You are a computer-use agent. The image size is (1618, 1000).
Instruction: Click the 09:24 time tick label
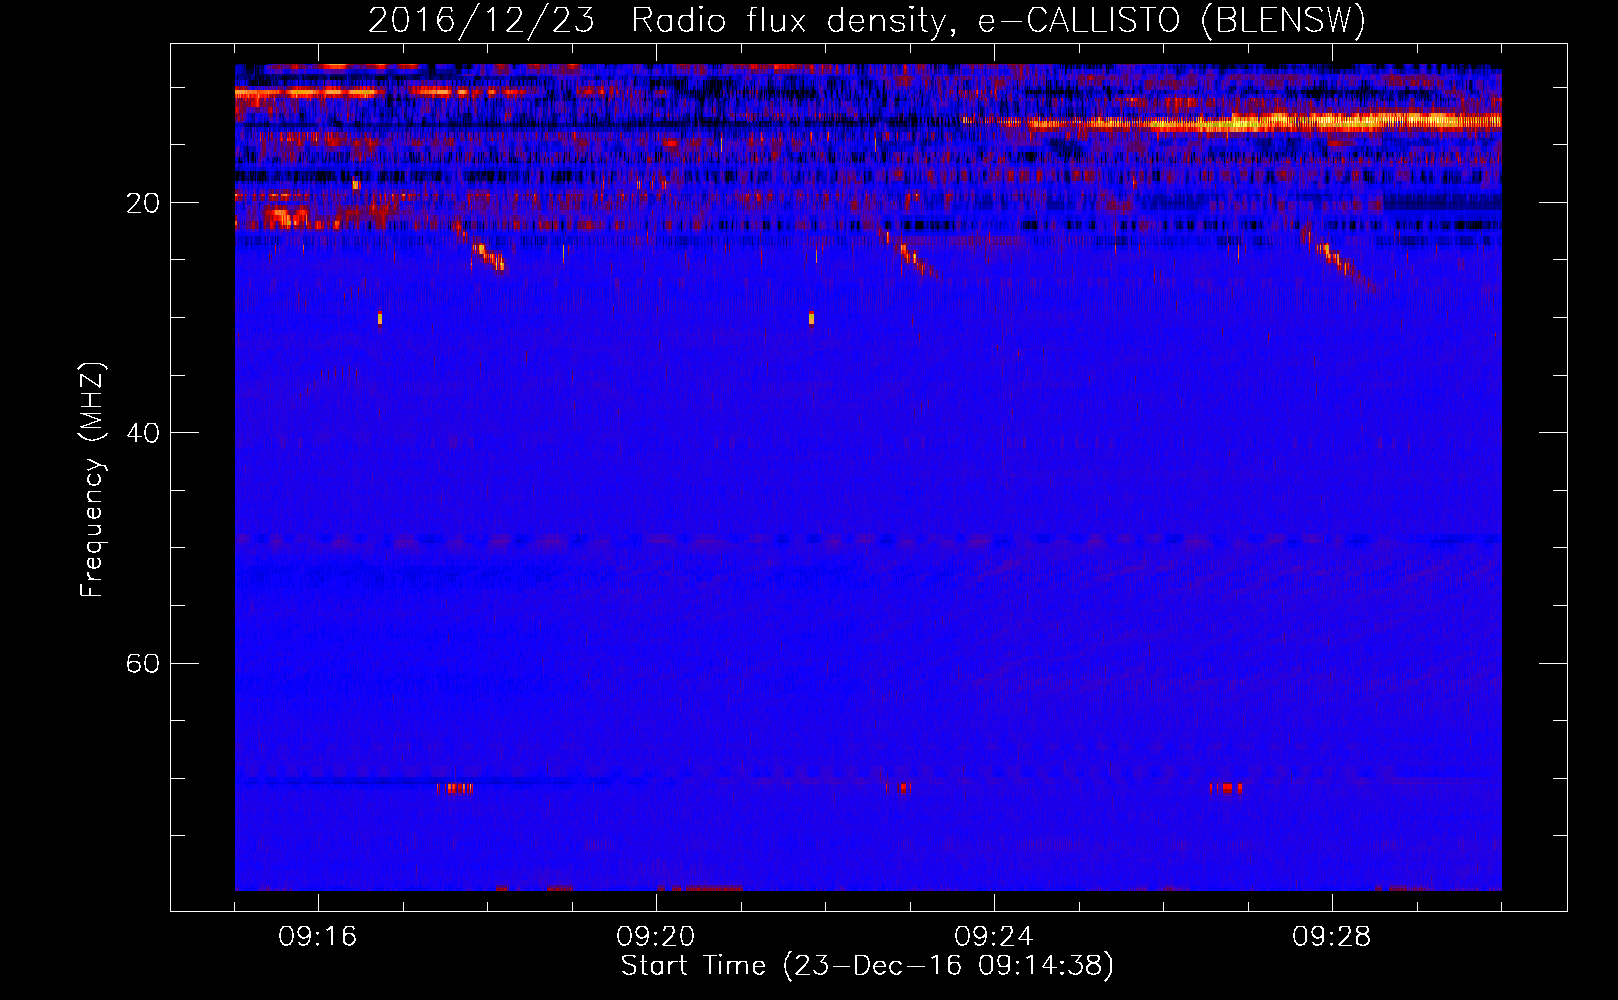pos(994,937)
